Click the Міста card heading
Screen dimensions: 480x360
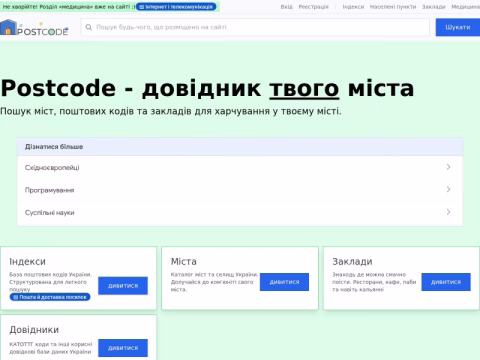point(184,262)
